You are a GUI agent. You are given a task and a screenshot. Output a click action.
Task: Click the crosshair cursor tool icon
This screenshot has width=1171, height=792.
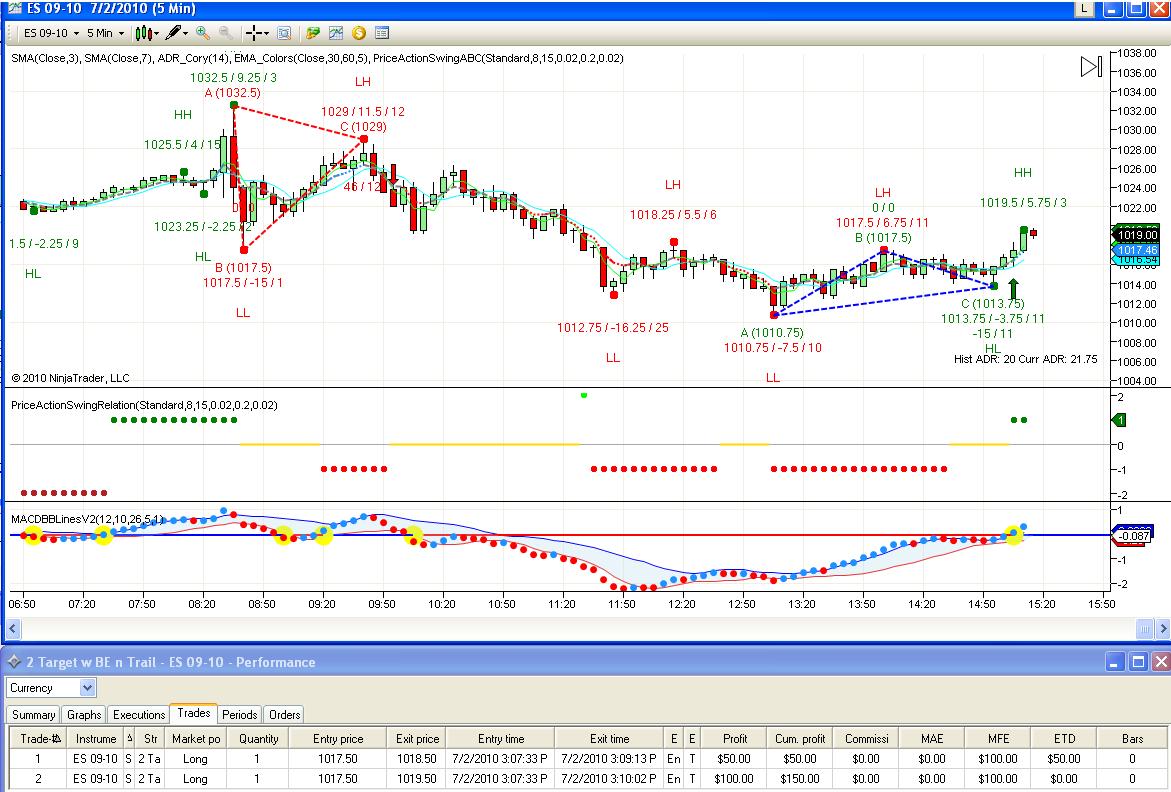tap(254, 33)
